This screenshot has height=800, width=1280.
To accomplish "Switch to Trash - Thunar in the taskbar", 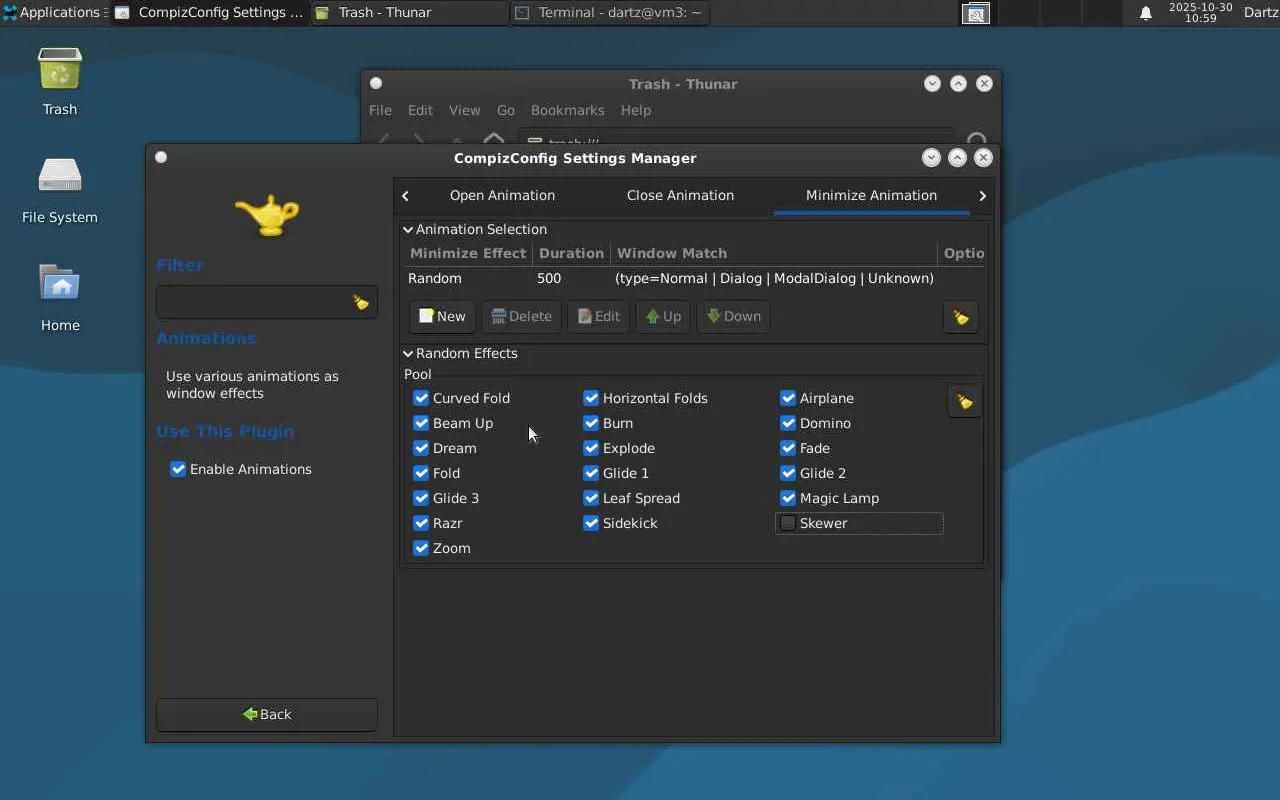I will [x=409, y=13].
